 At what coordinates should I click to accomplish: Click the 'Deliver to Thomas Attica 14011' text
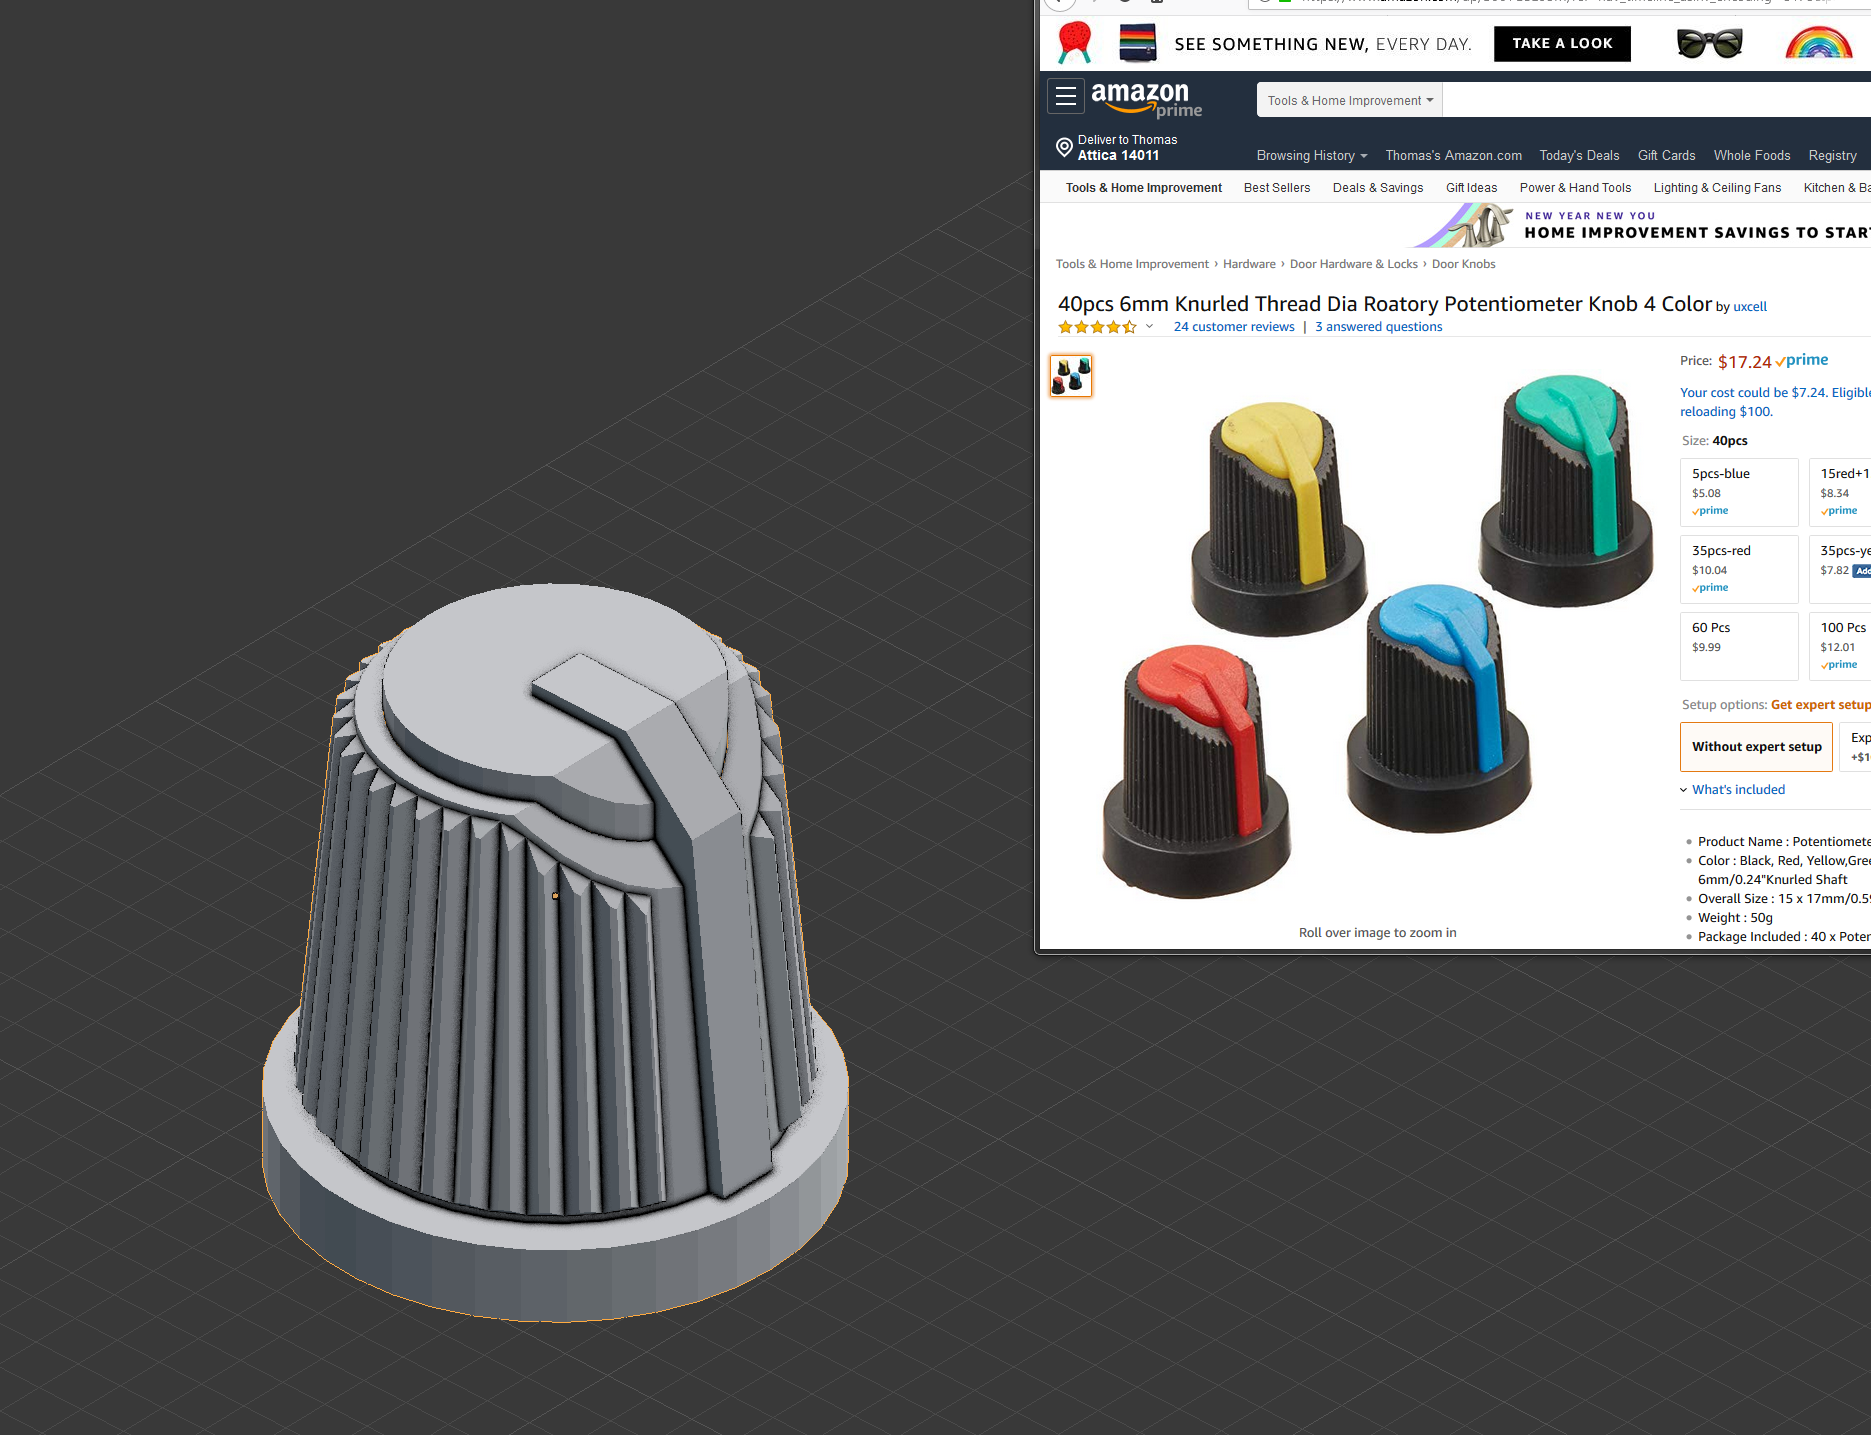coord(1127,148)
